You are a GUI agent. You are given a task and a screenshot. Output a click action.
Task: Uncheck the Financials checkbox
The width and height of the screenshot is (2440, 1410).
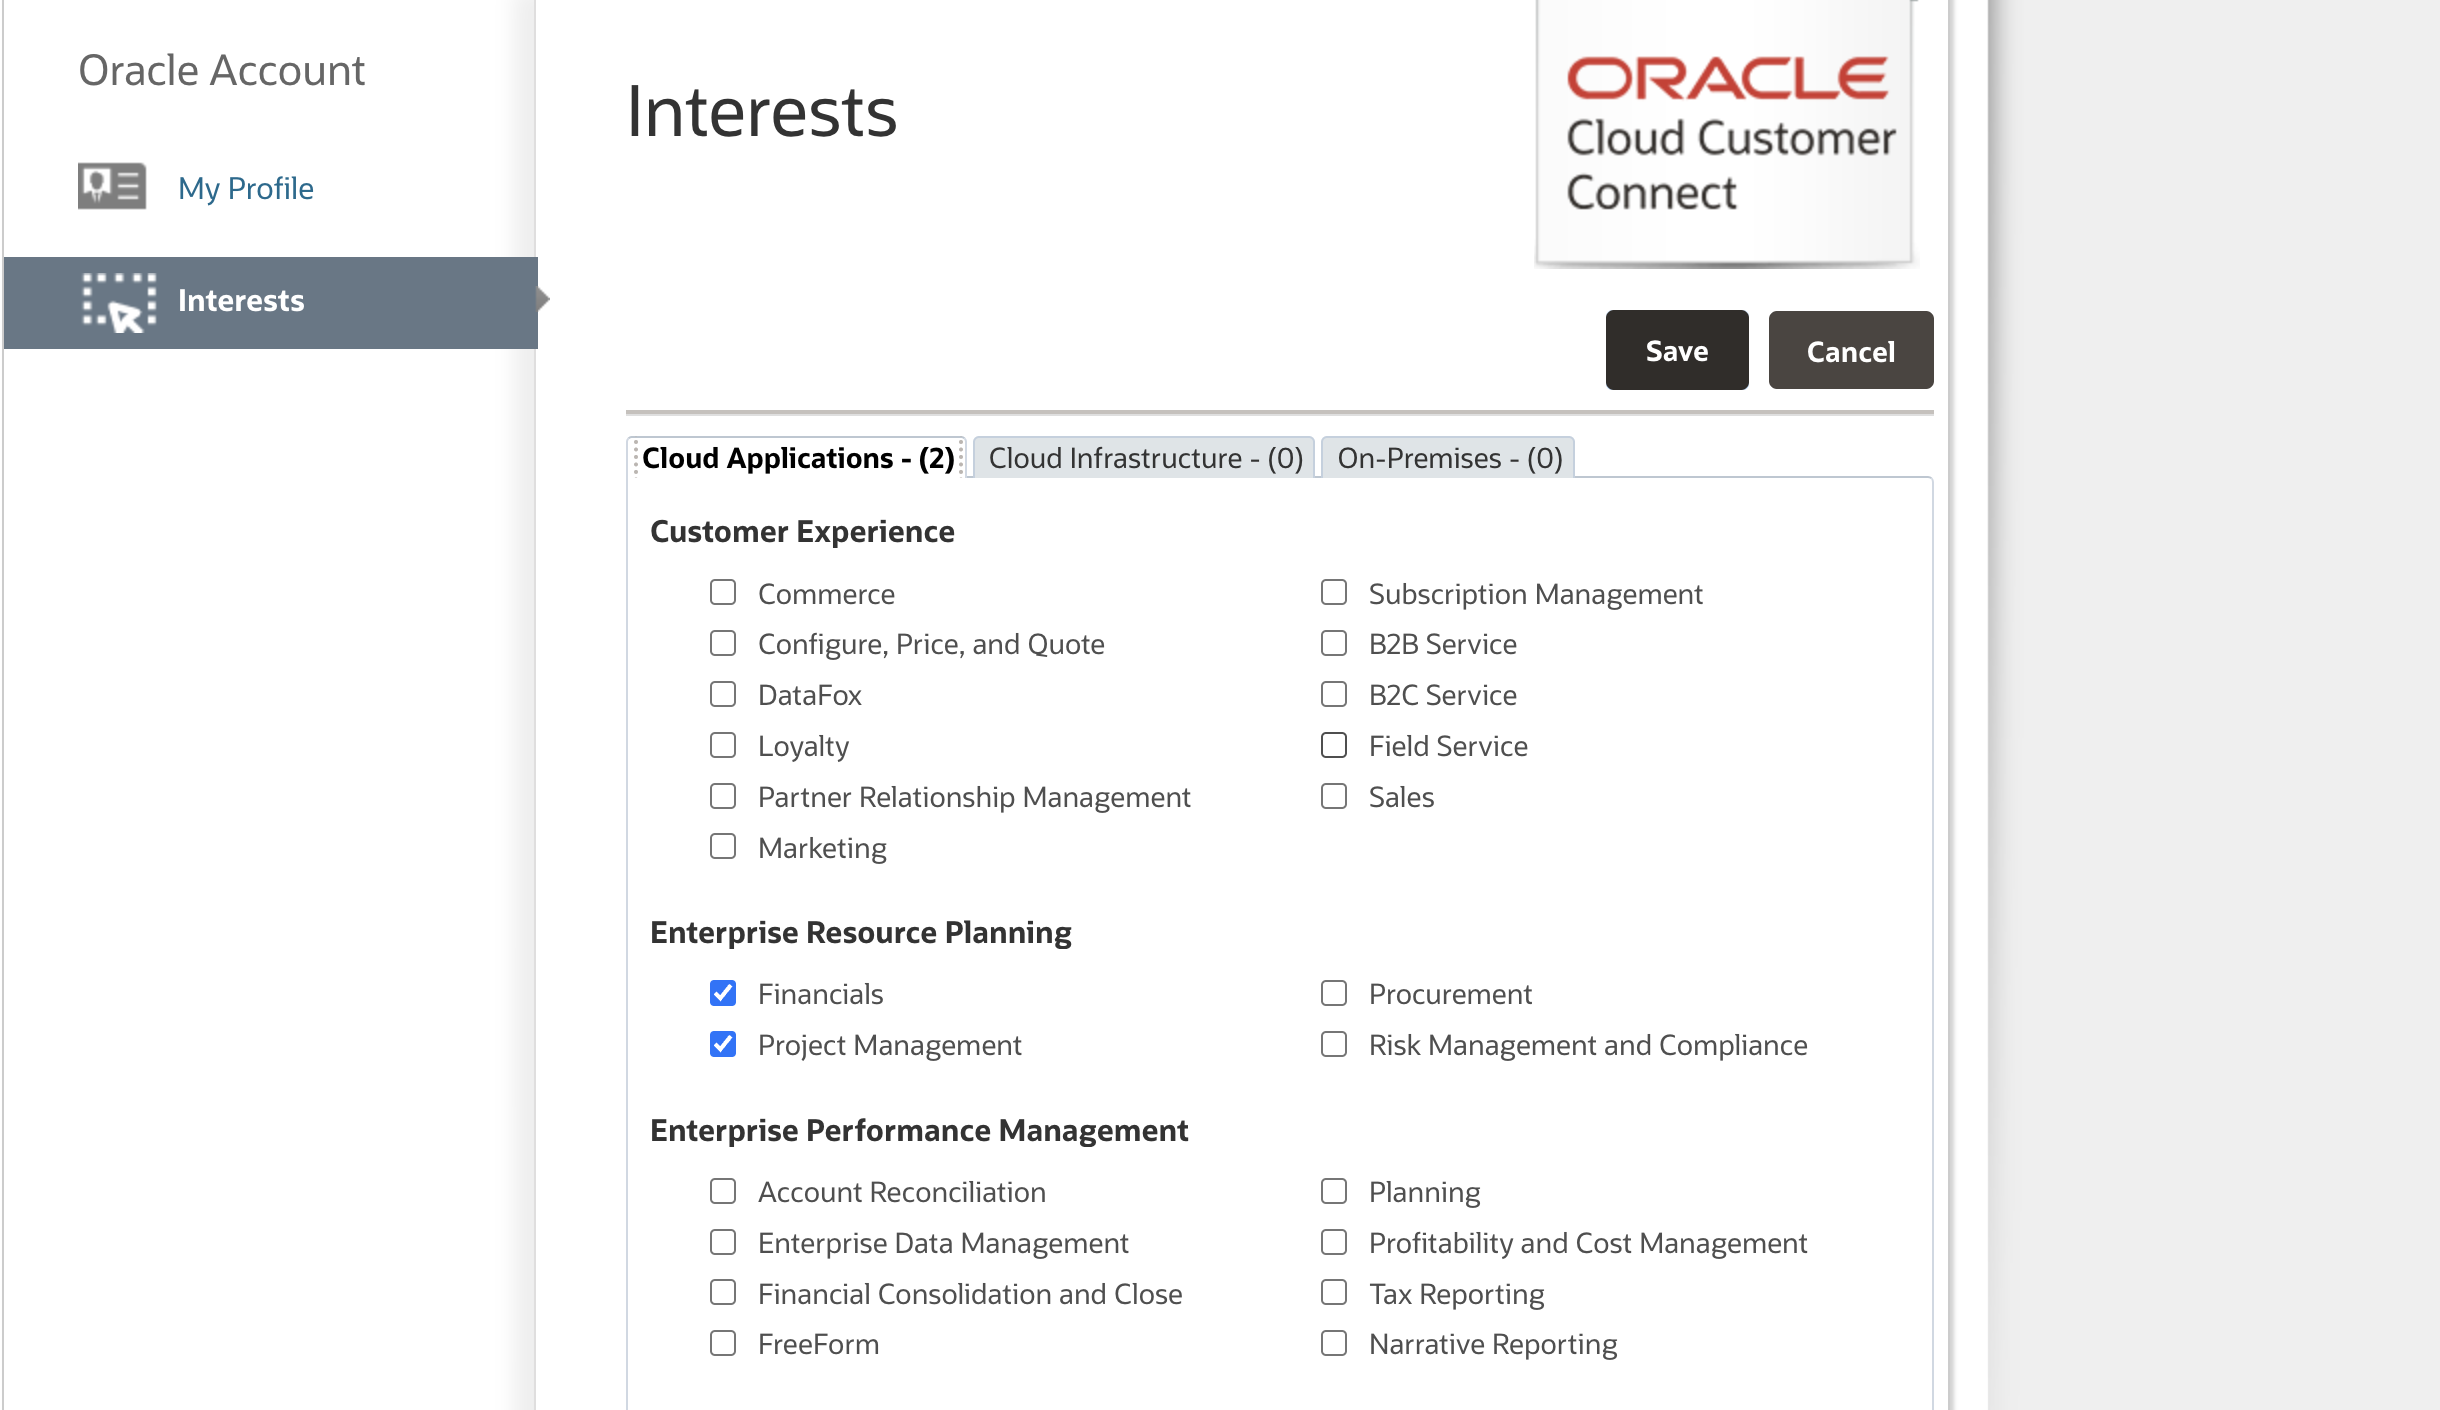(x=723, y=993)
